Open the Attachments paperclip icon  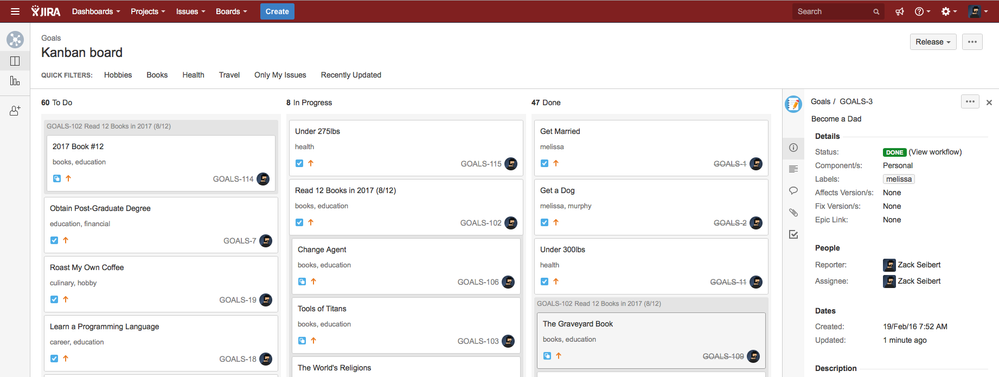(793, 212)
